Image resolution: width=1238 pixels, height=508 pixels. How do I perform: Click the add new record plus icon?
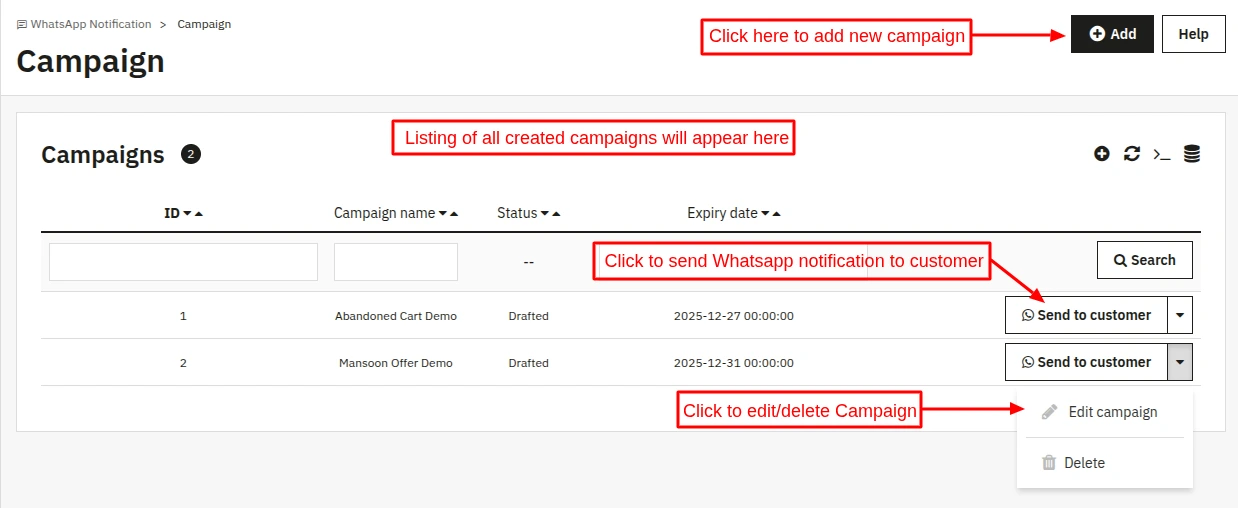pos(1102,154)
